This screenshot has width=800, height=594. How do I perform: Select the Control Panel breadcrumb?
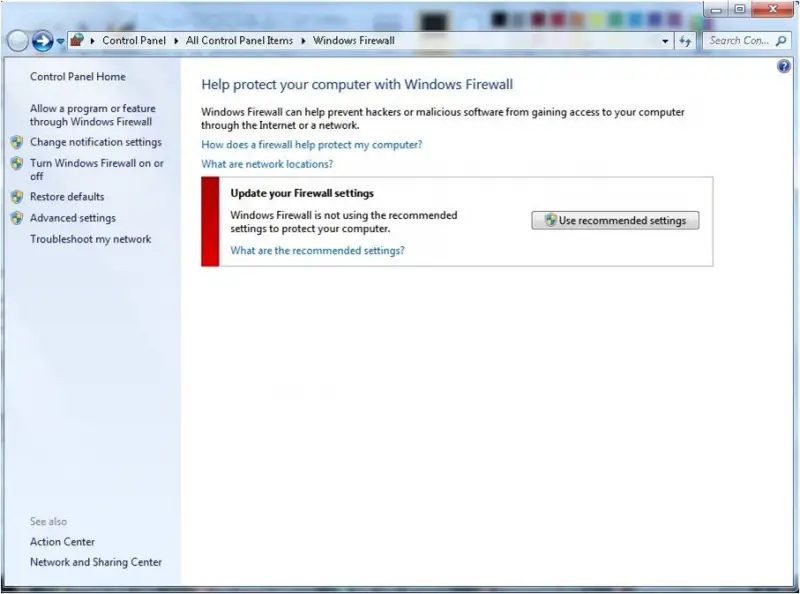pyautogui.click(x=134, y=40)
